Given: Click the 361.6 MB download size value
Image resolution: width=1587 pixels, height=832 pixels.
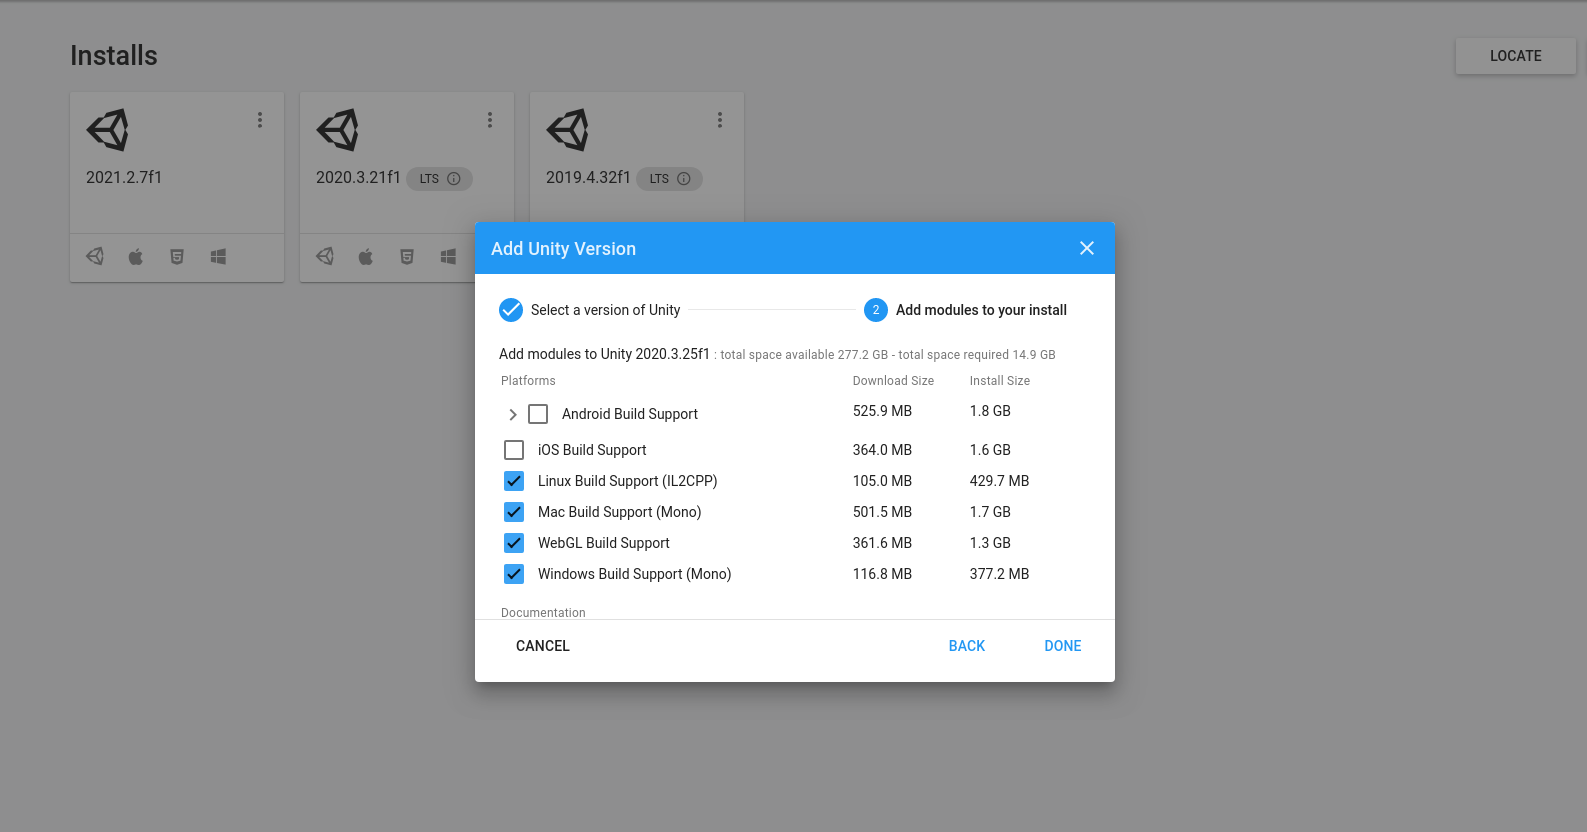Looking at the screenshot, I should pyautogui.click(x=882, y=543).
